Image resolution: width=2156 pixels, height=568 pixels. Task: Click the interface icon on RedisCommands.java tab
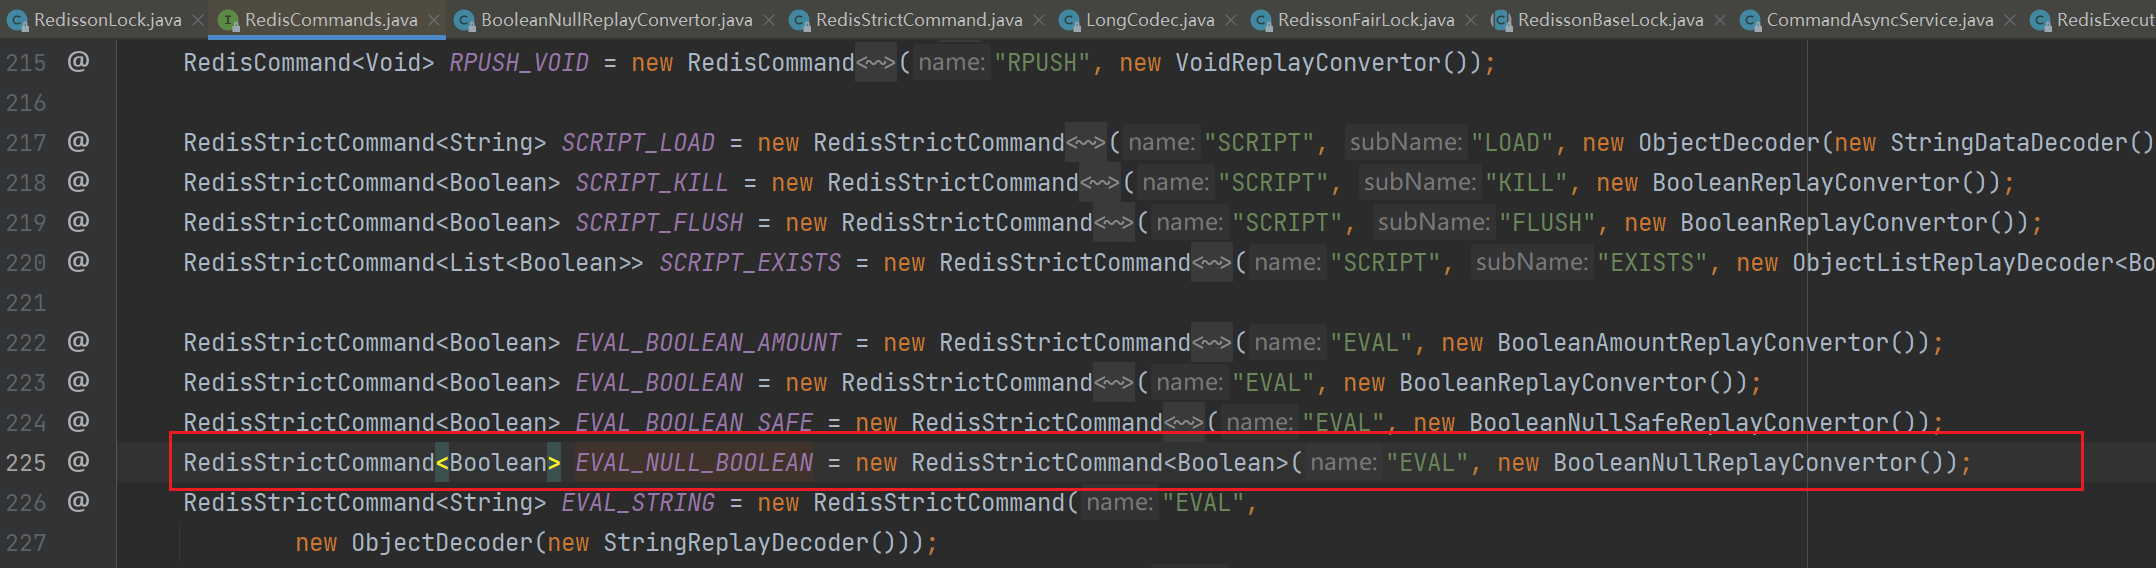point(228,20)
